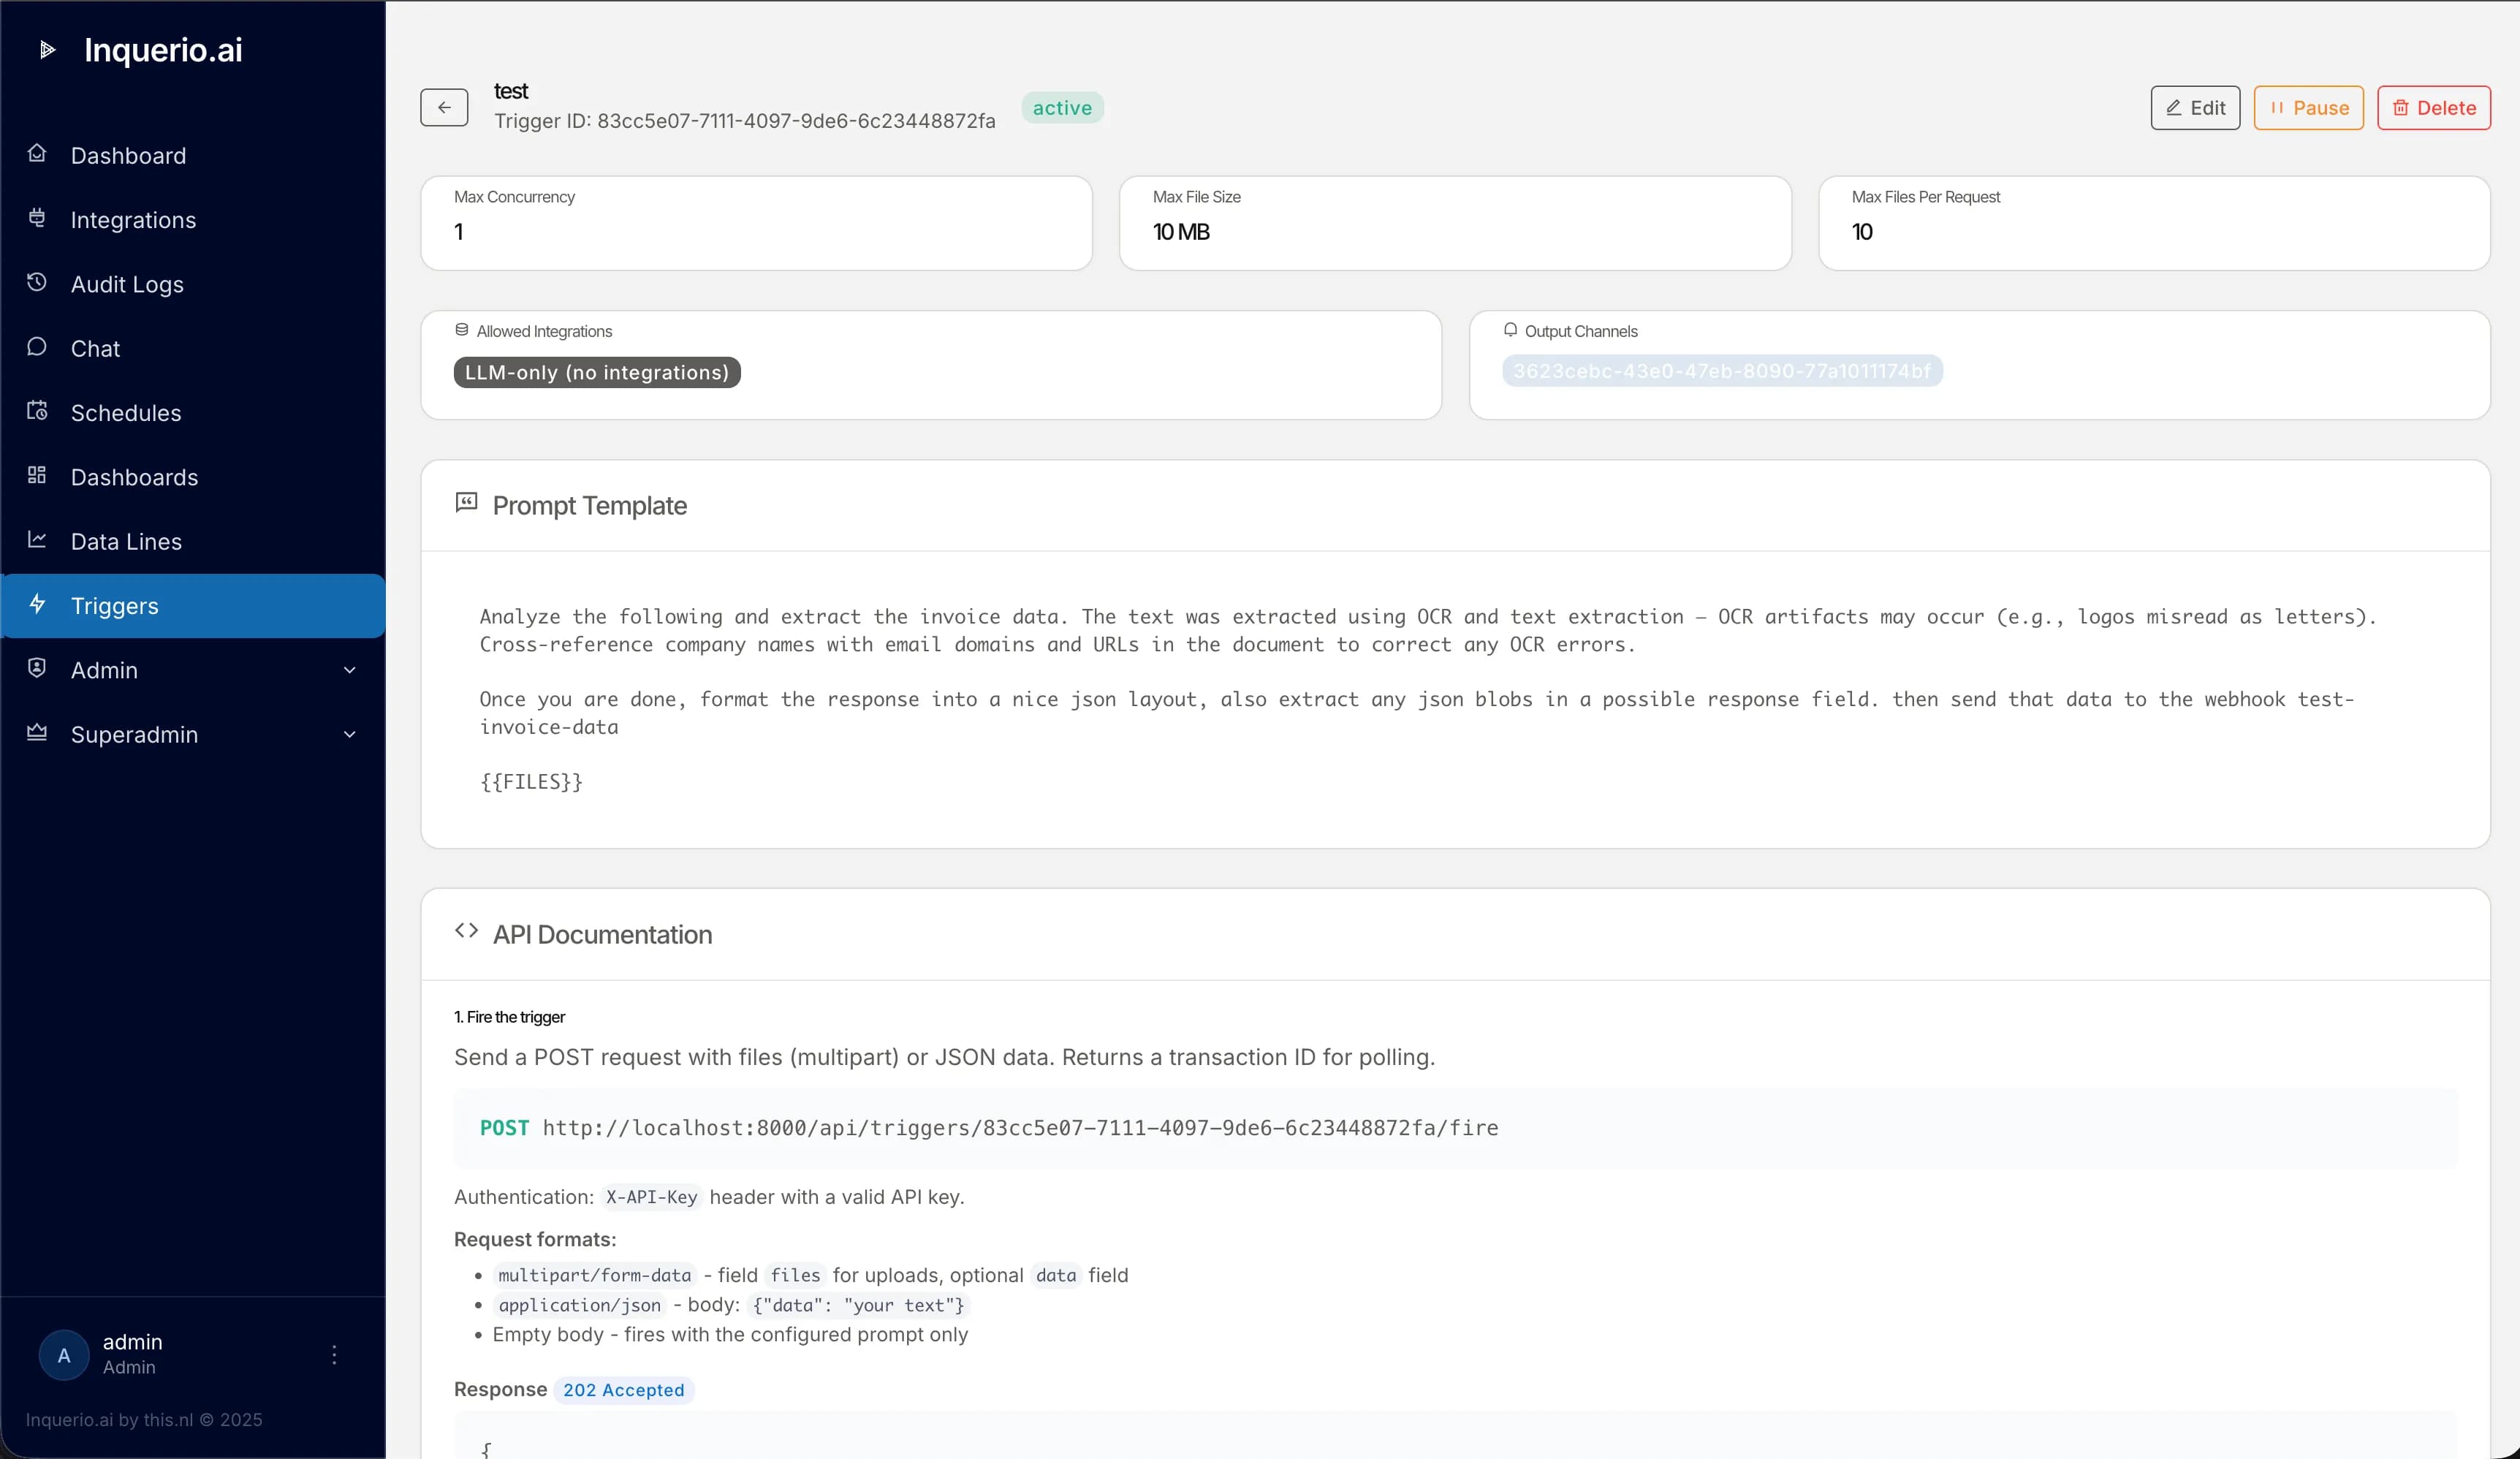This screenshot has height=1459, width=2520.
Task: Delete the test trigger
Action: point(2433,107)
